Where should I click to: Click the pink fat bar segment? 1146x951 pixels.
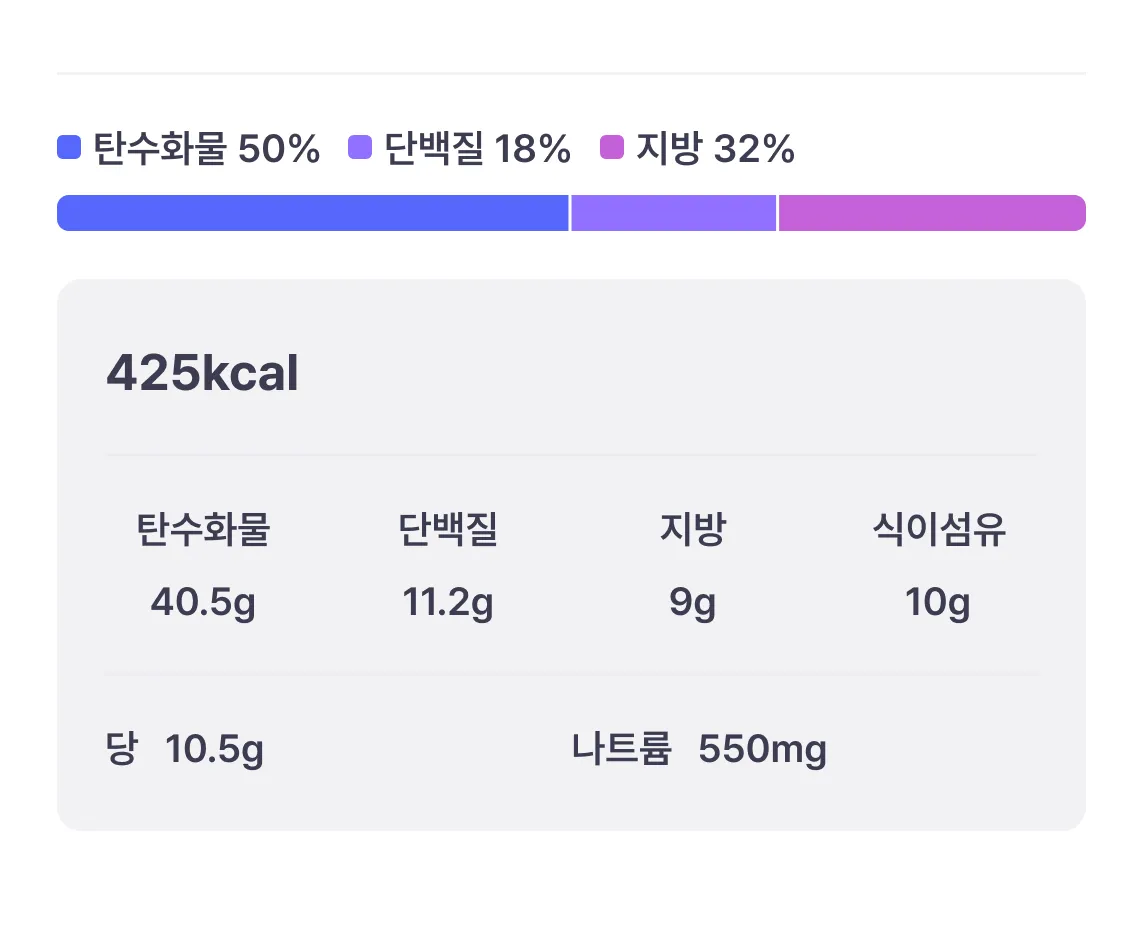tap(931, 213)
